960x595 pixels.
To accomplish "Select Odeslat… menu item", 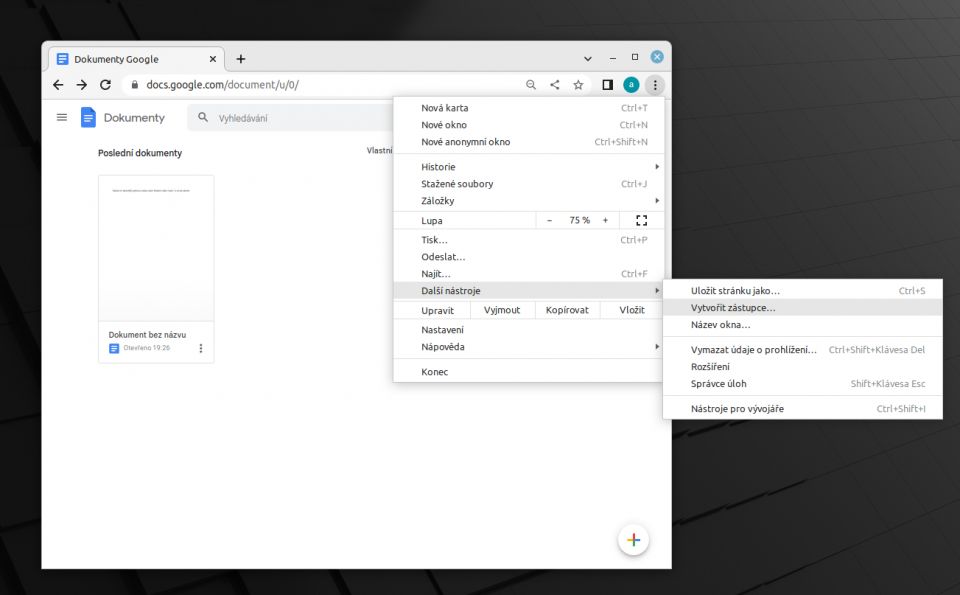I will (528, 257).
